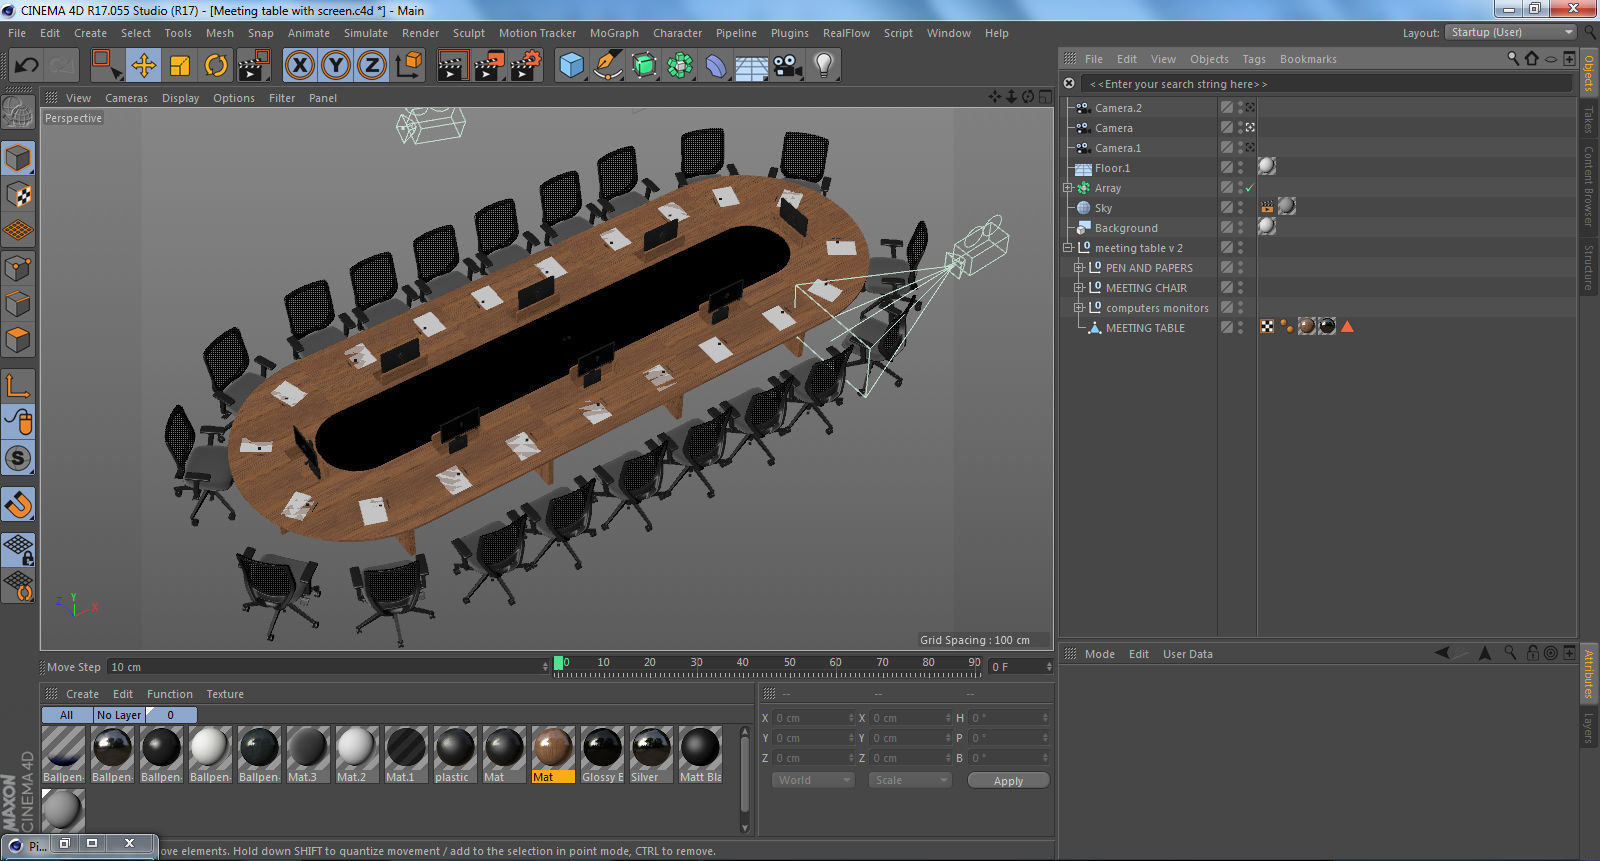Select the Live Selection tool
This screenshot has width=1600, height=861.
(x=105, y=66)
